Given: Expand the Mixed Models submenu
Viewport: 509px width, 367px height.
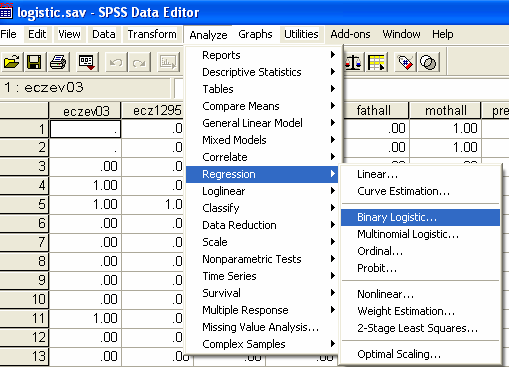Looking at the screenshot, I should coord(262,140).
